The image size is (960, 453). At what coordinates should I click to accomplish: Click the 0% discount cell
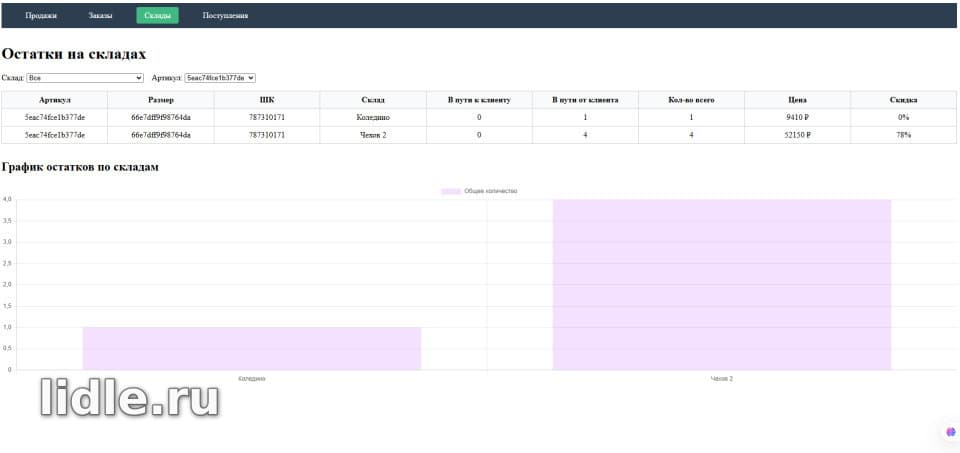point(903,118)
